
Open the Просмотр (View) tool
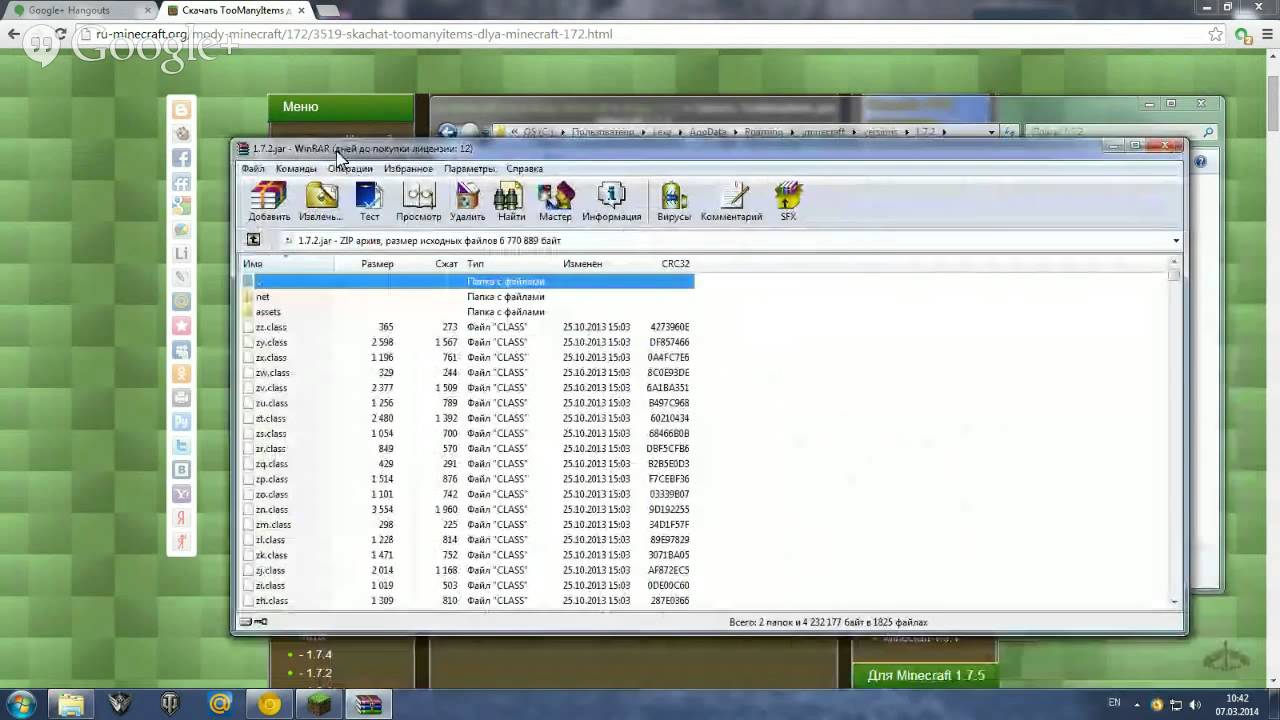[x=418, y=201]
